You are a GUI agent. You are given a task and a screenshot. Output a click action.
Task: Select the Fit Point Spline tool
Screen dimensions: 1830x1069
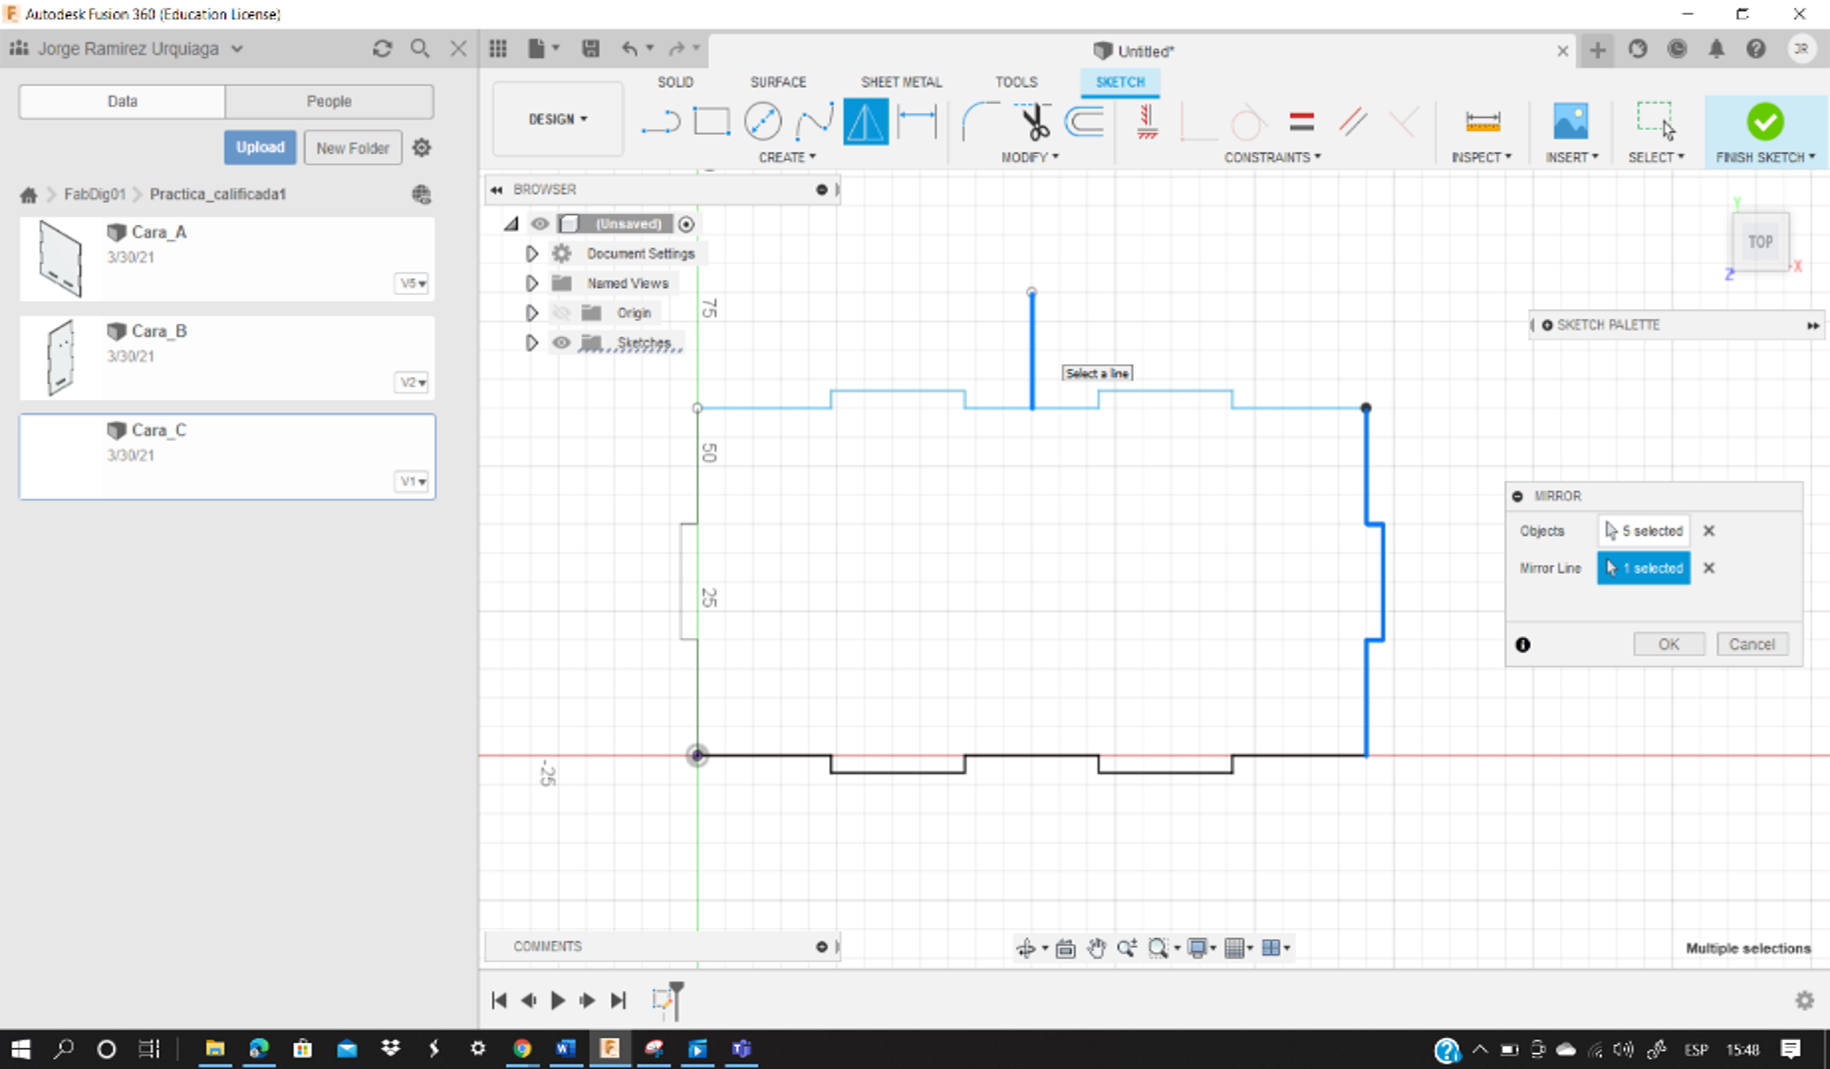point(814,122)
